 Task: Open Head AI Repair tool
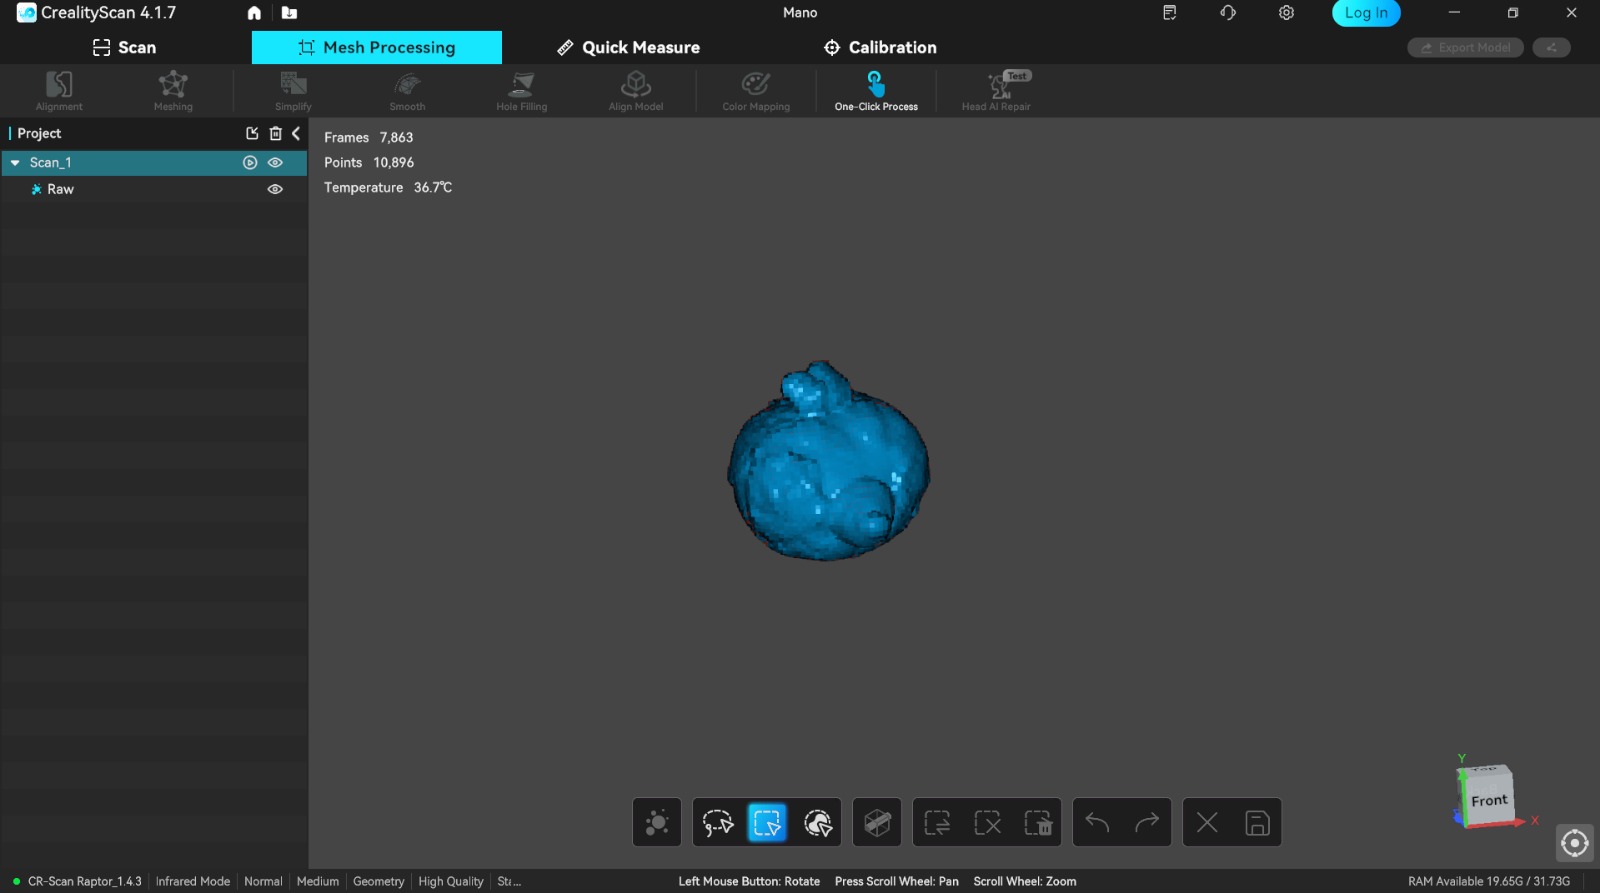996,90
